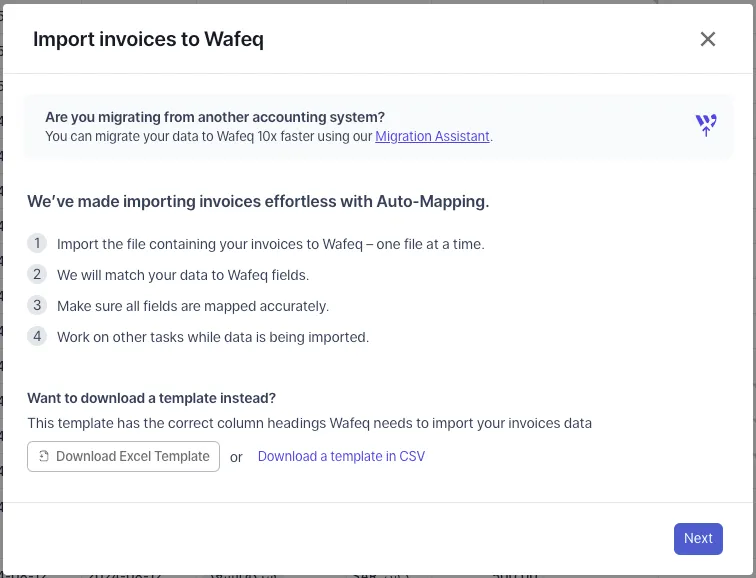Image resolution: width=756 pixels, height=578 pixels.
Task: Click the migration arrow icon in banner
Action: tap(706, 125)
